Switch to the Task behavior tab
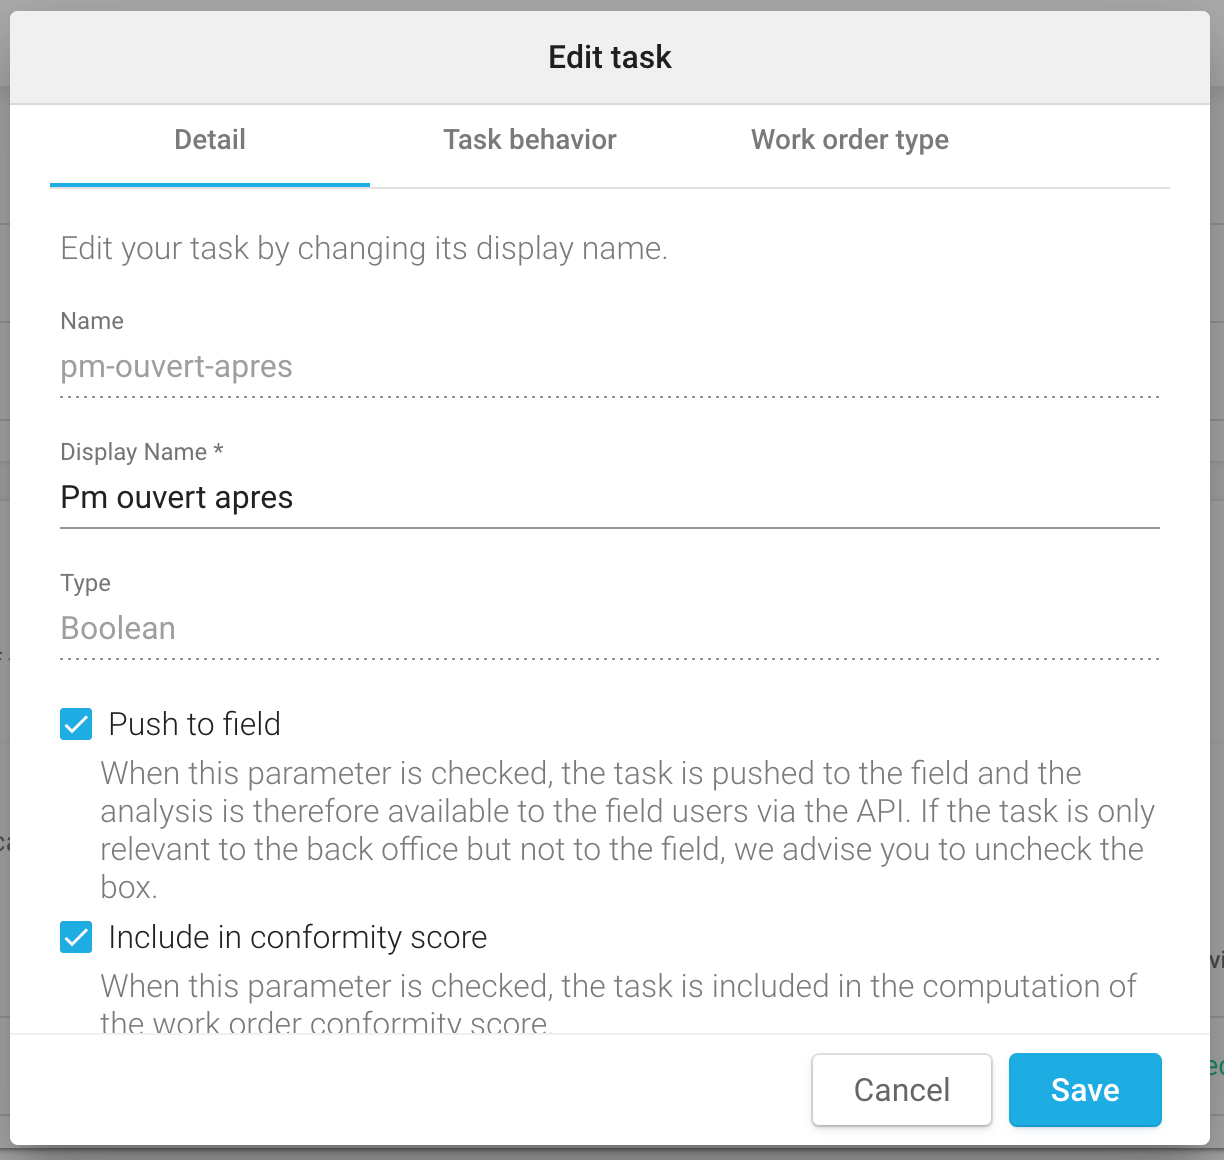 point(529,140)
